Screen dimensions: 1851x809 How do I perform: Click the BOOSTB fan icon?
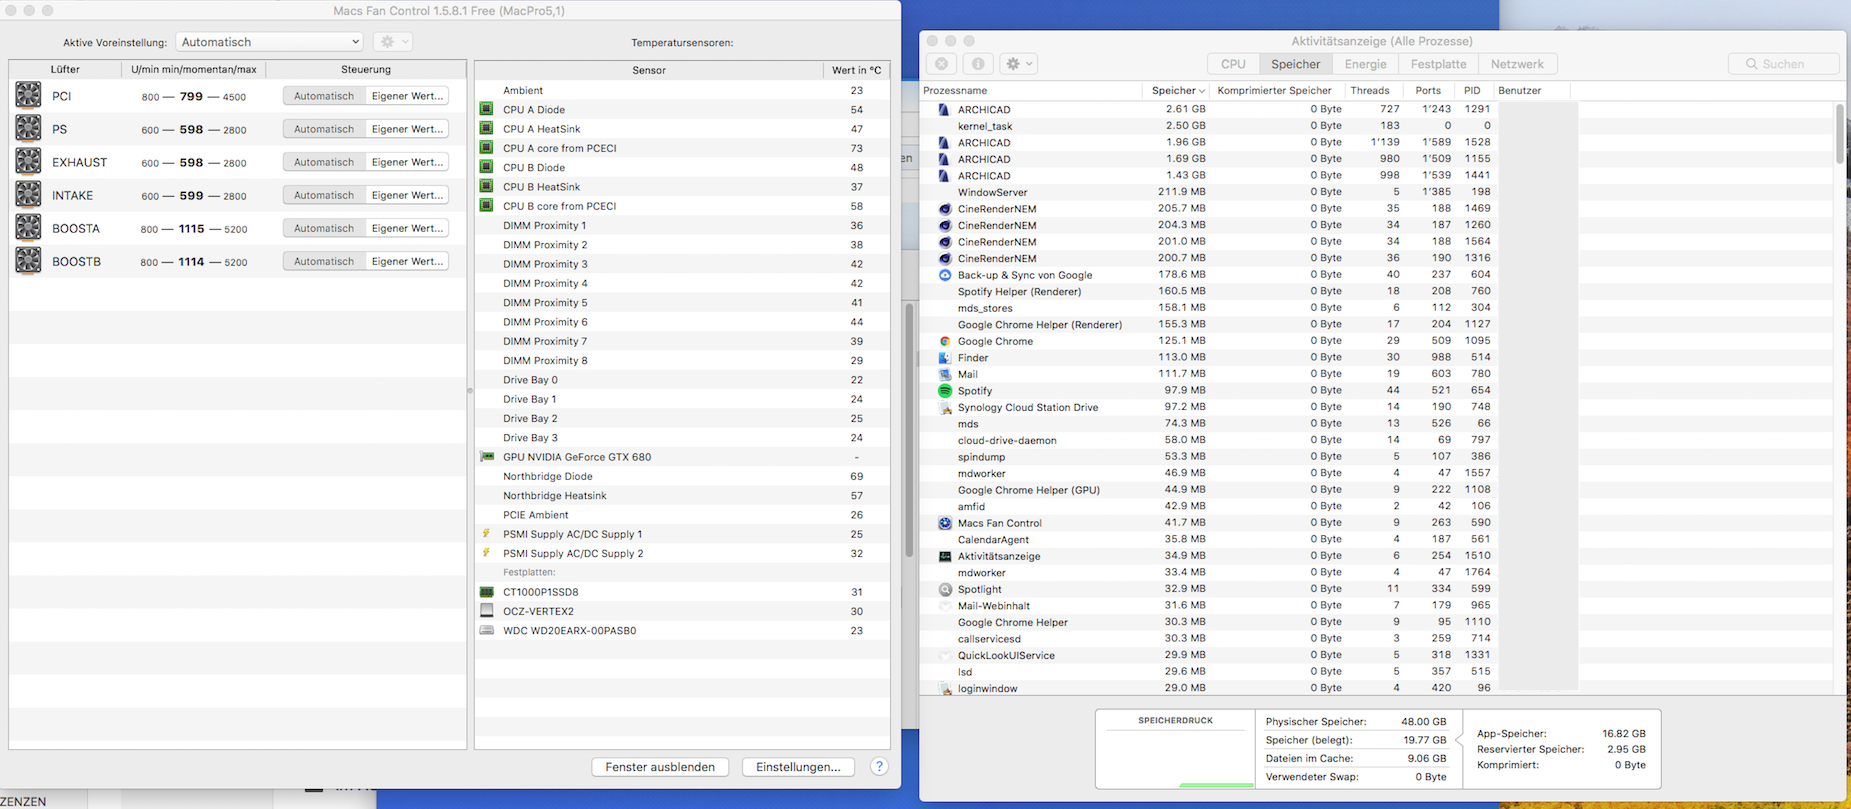28,260
